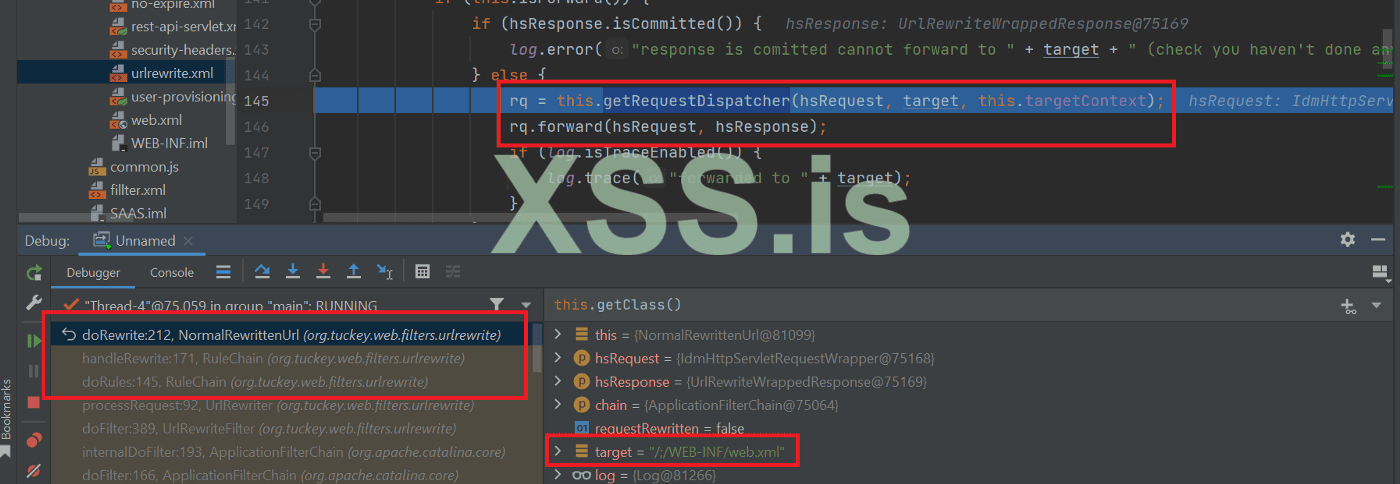Force step into icon
The height and width of the screenshot is (484, 1400).
(323, 272)
